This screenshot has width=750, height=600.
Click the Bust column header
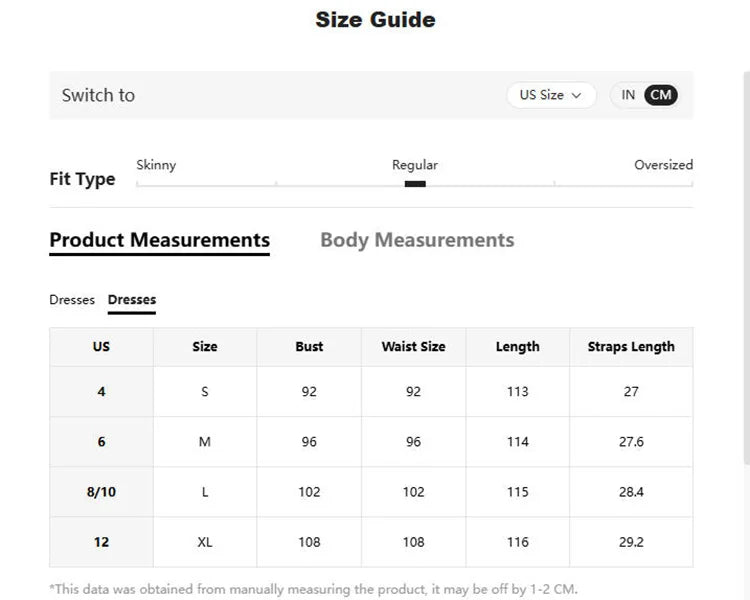click(309, 347)
